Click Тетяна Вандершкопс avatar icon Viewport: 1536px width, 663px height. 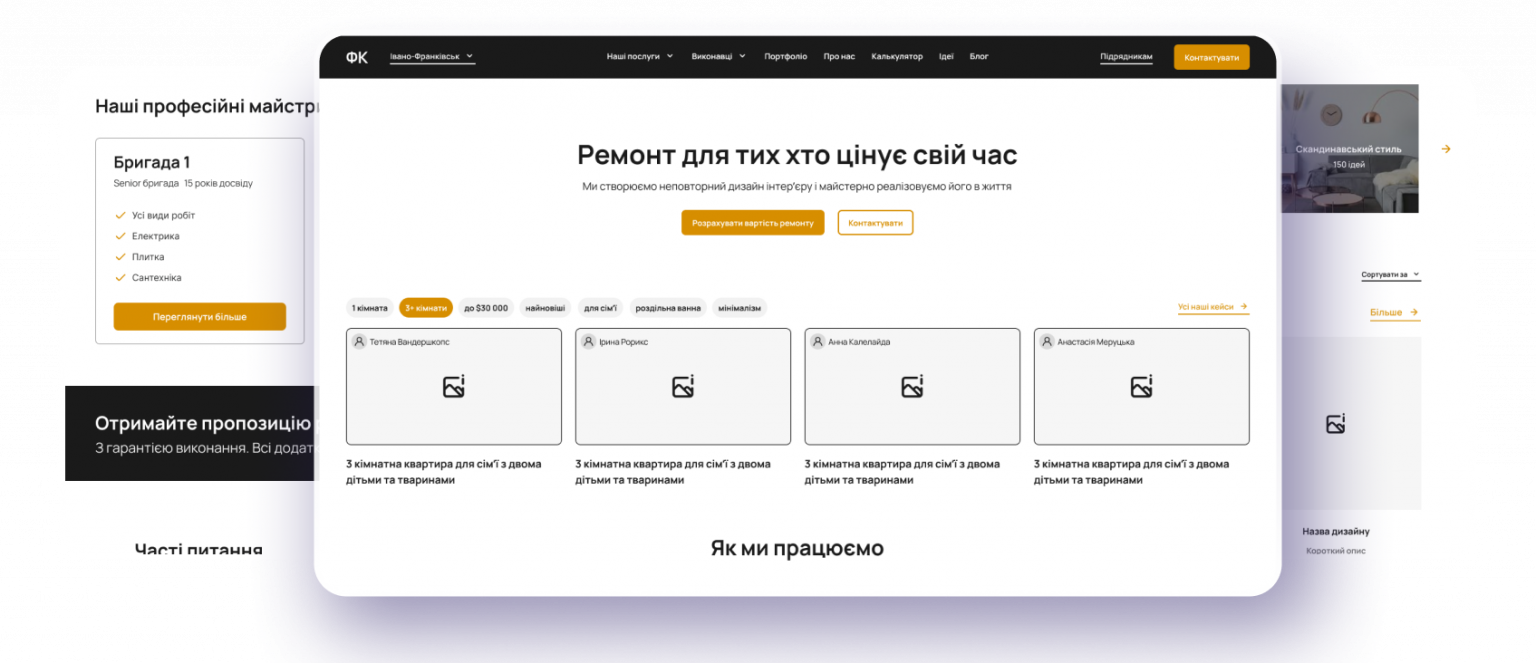(x=359, y=342)
